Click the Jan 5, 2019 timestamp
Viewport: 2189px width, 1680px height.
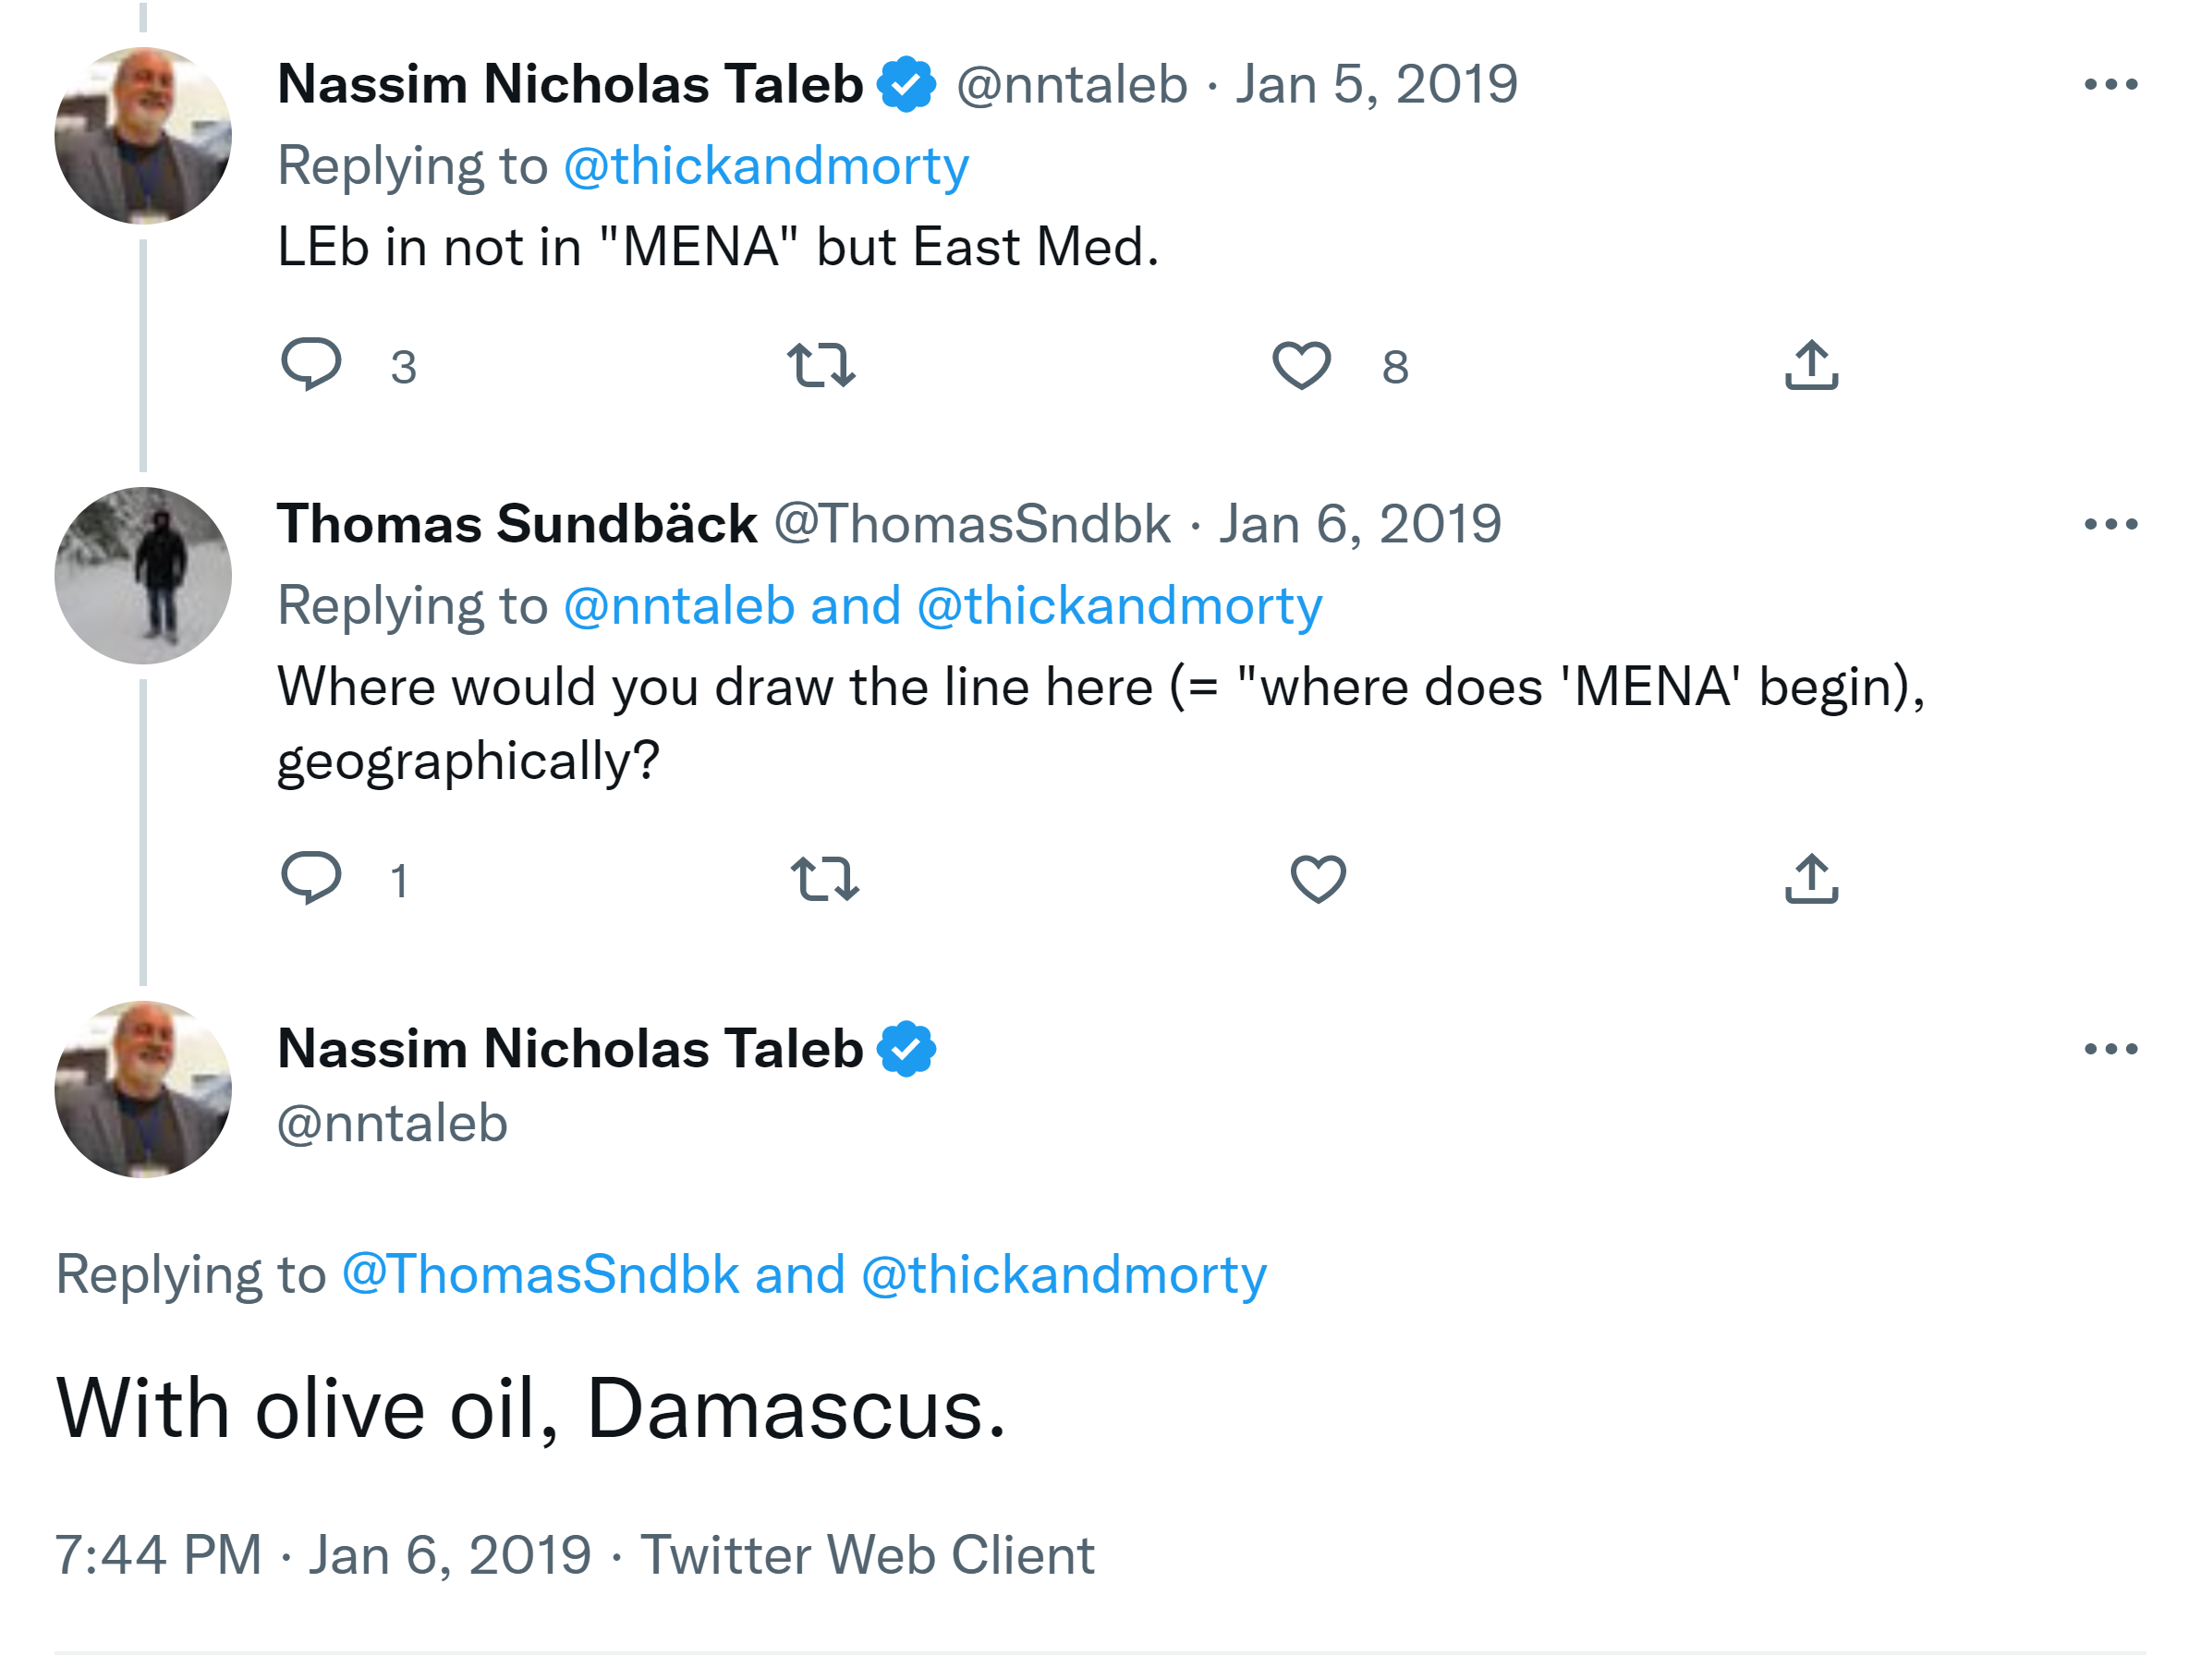[x=1376, y=84]
